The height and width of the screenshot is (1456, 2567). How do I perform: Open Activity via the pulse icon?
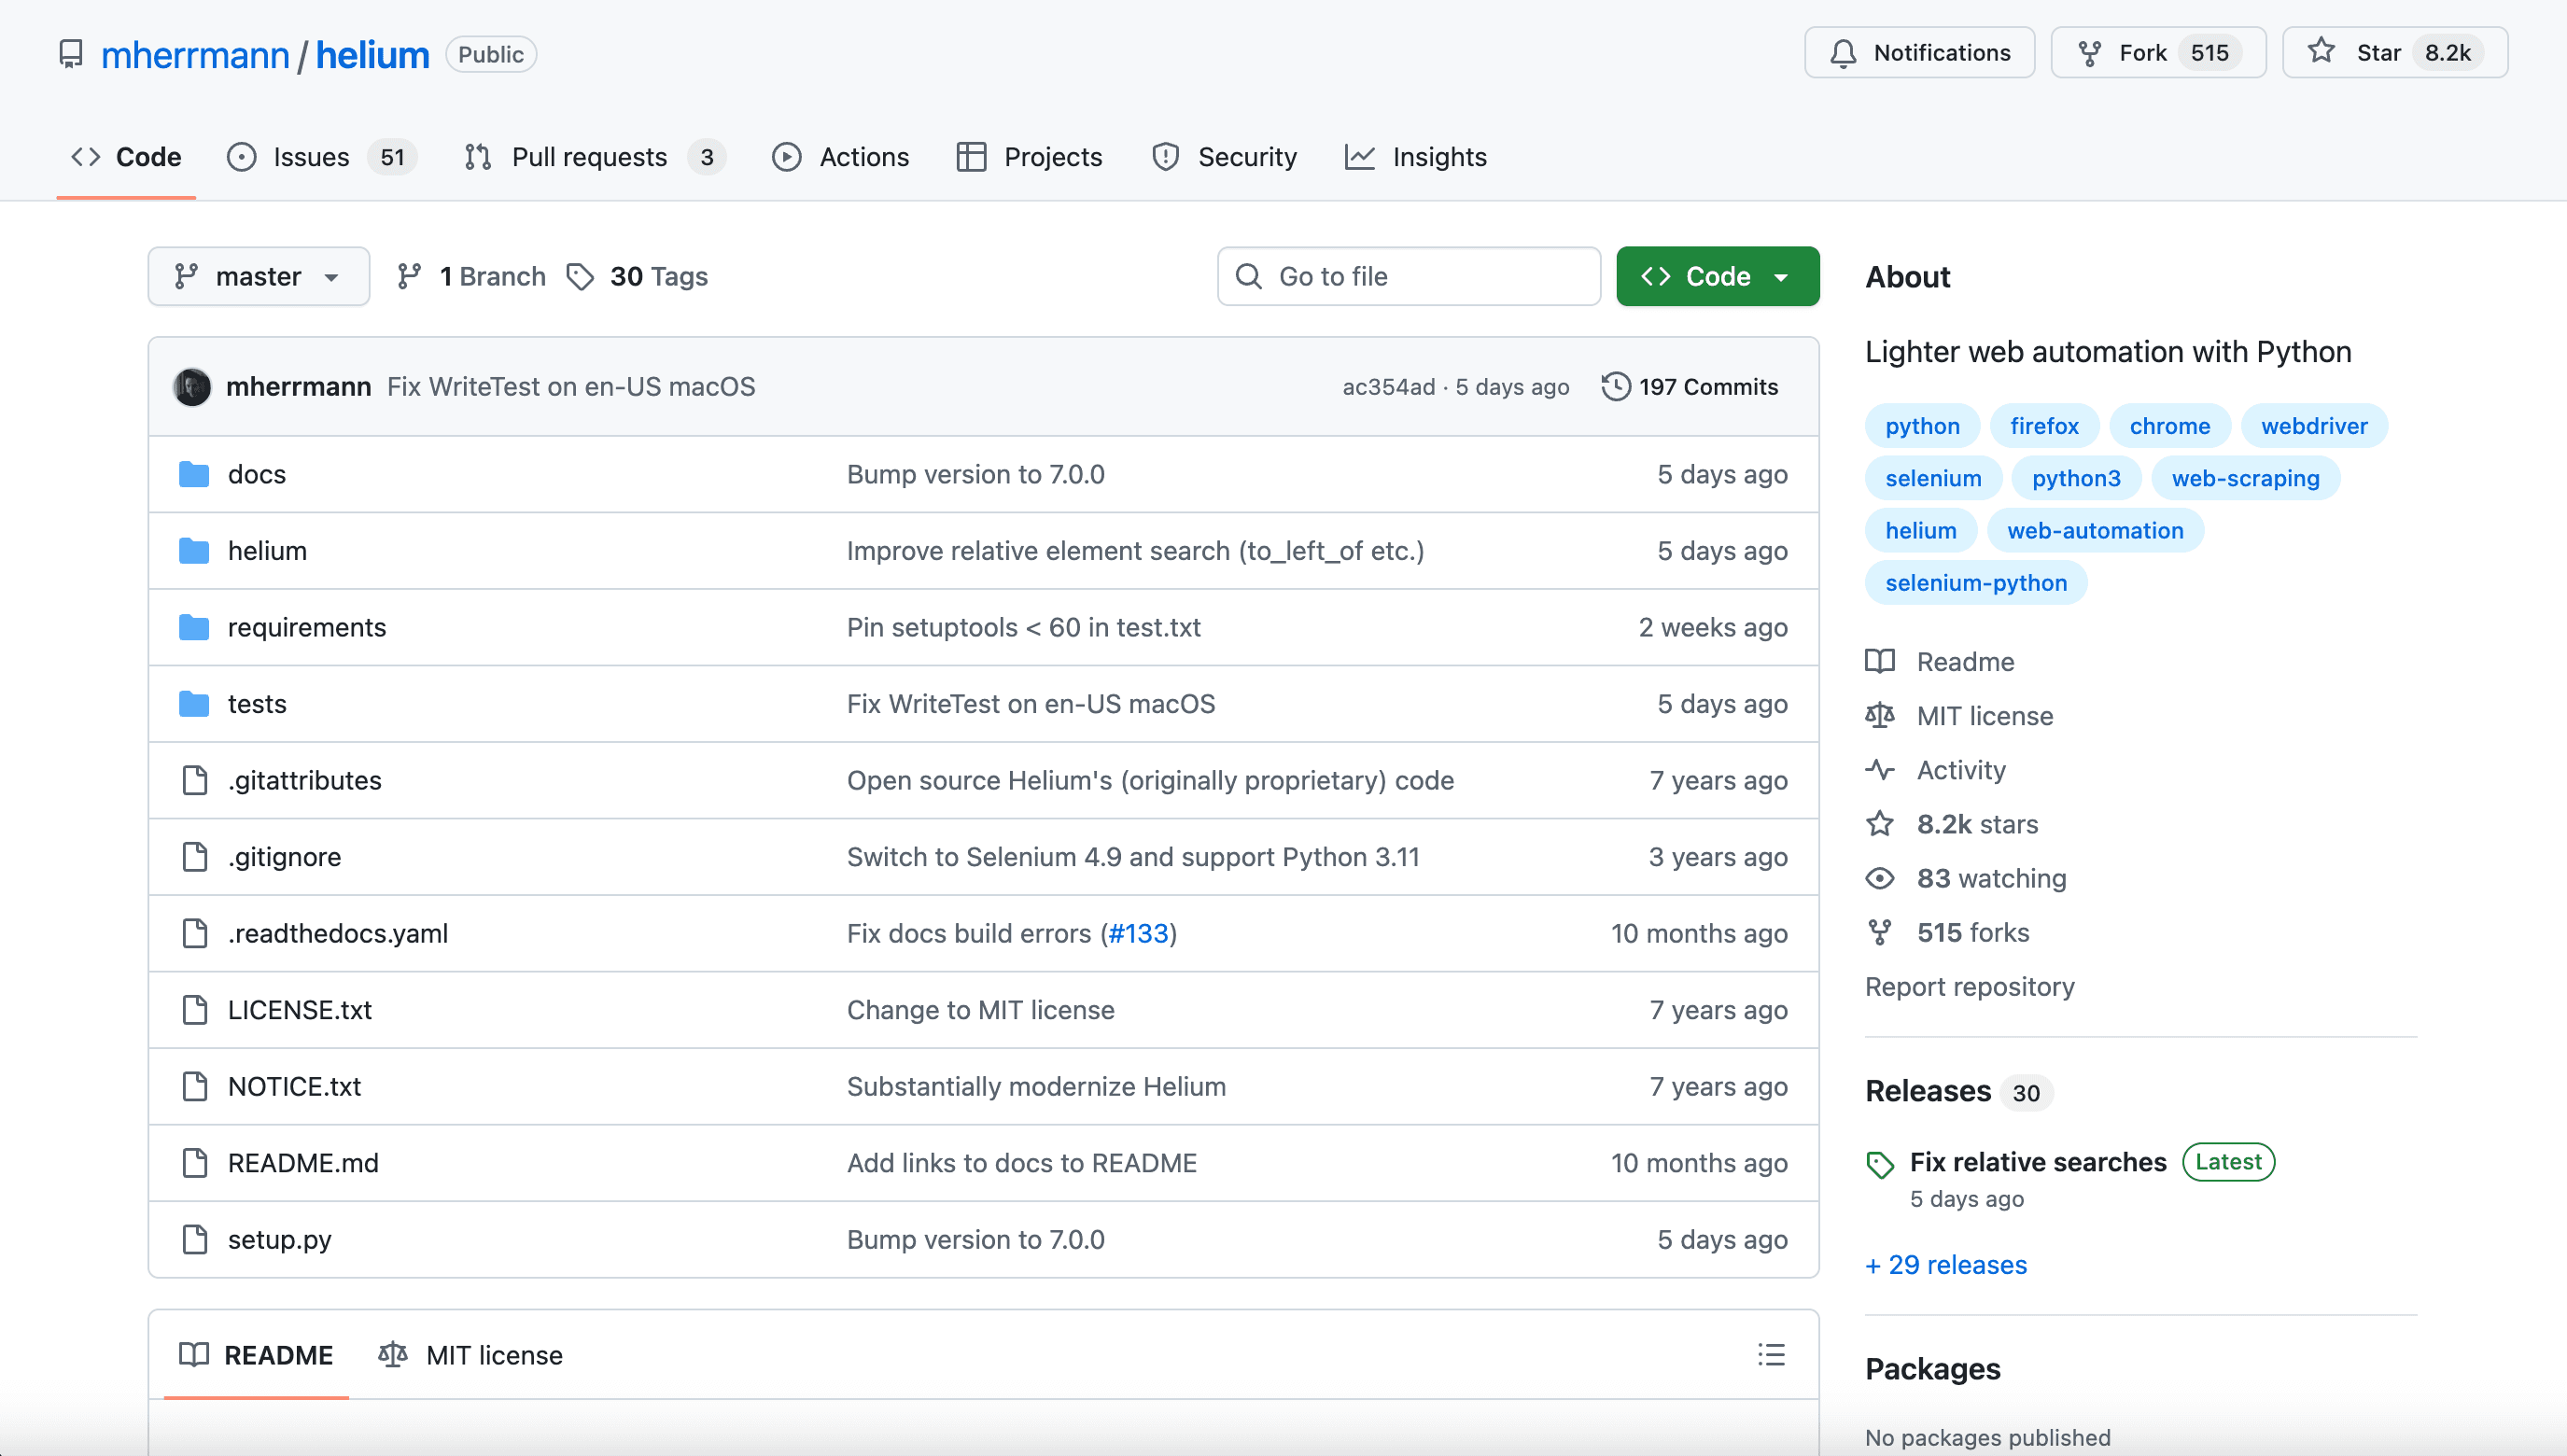tap(1880, 769)
